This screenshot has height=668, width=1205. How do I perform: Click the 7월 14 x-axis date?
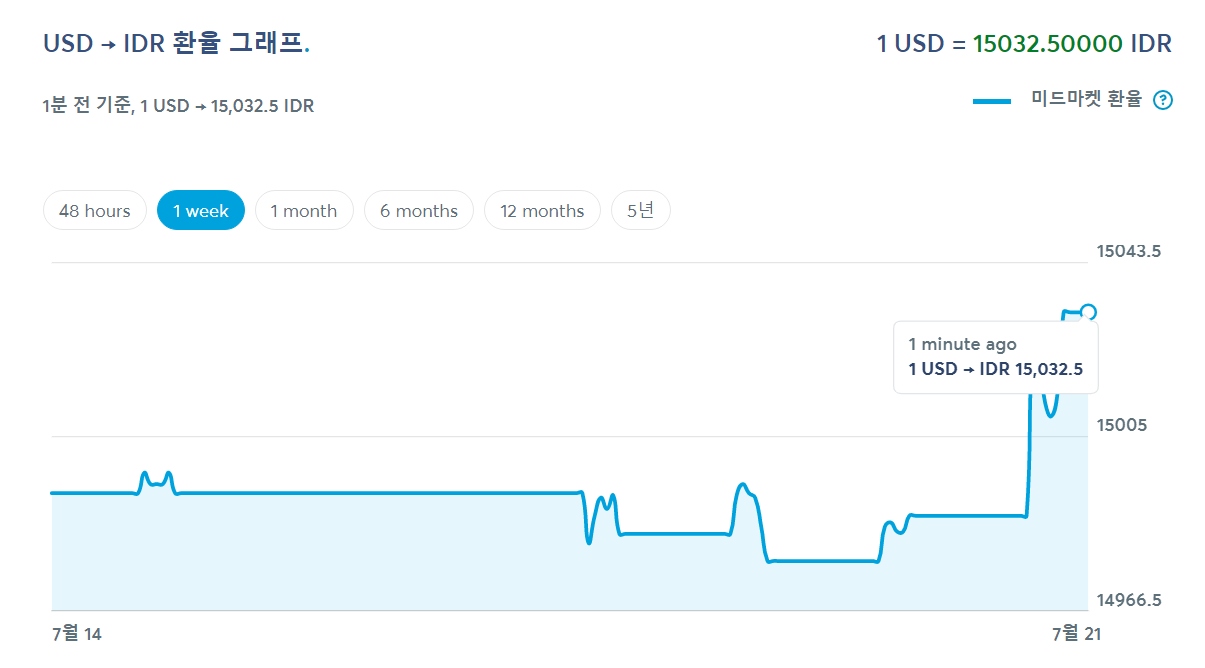[77, 634]
